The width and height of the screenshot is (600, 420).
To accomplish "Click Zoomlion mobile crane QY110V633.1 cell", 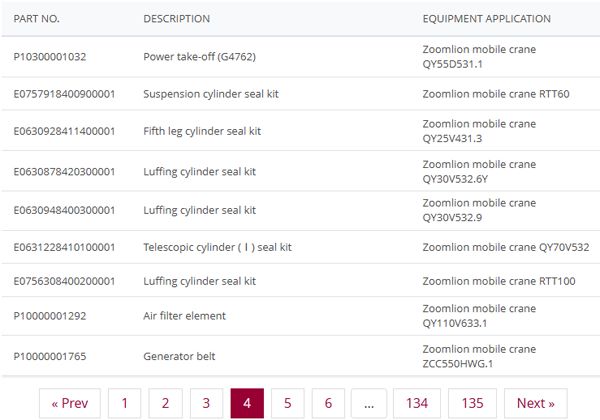I will (x=479, y=316).
